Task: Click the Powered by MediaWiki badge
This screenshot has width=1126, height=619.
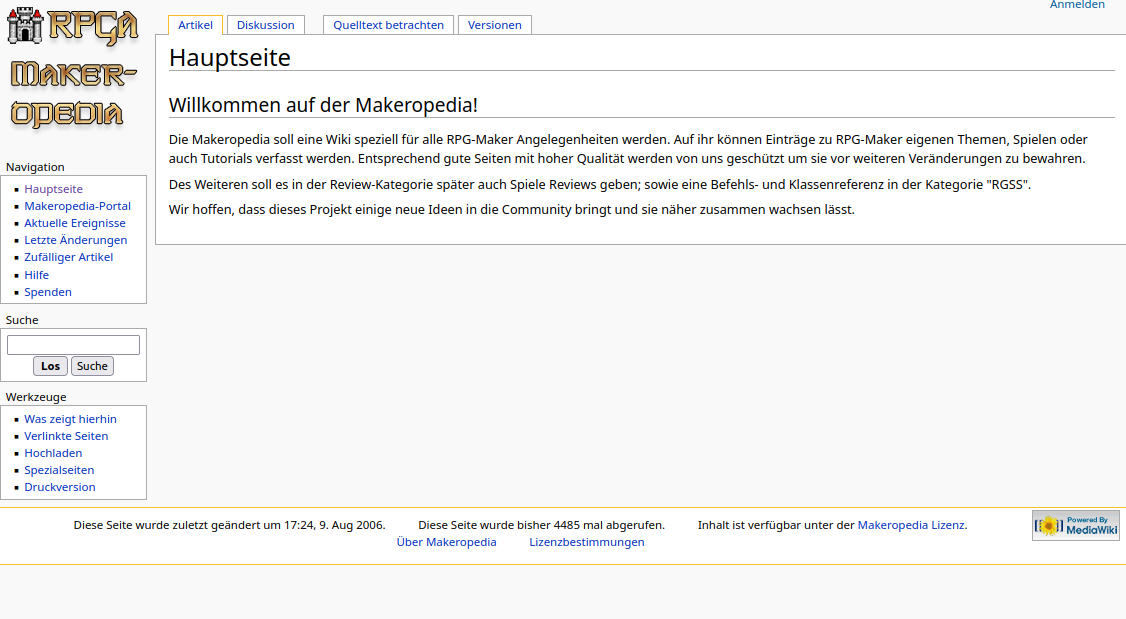Action: tap(1075, 526)
